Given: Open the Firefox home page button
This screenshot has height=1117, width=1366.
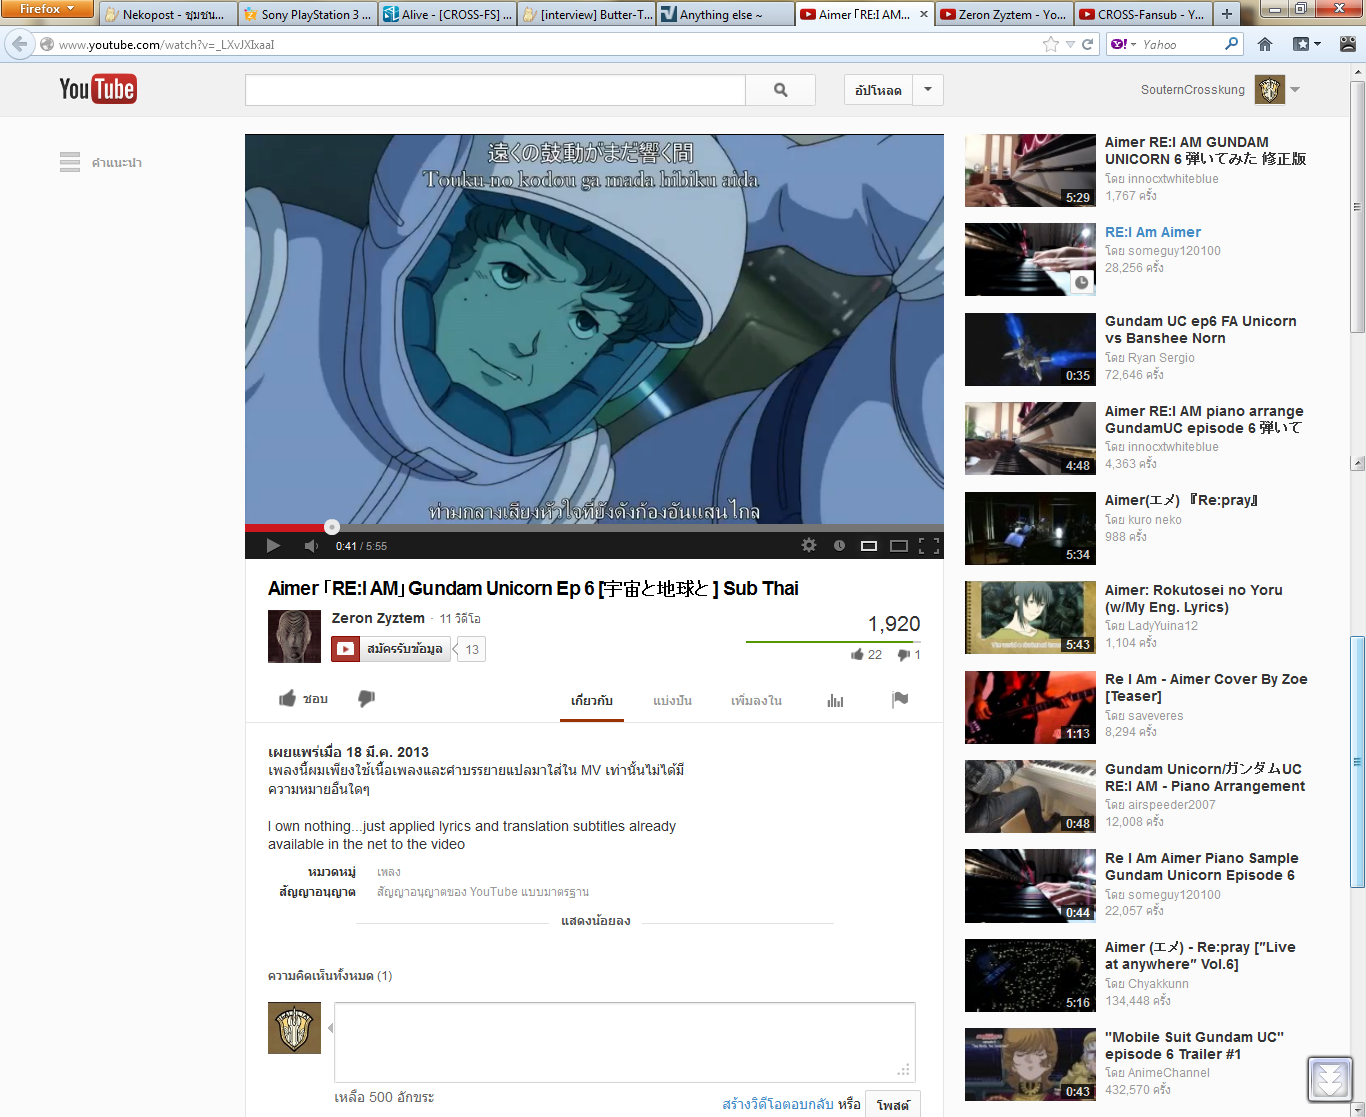Looking at the screenshot, I should (1265, 44).
